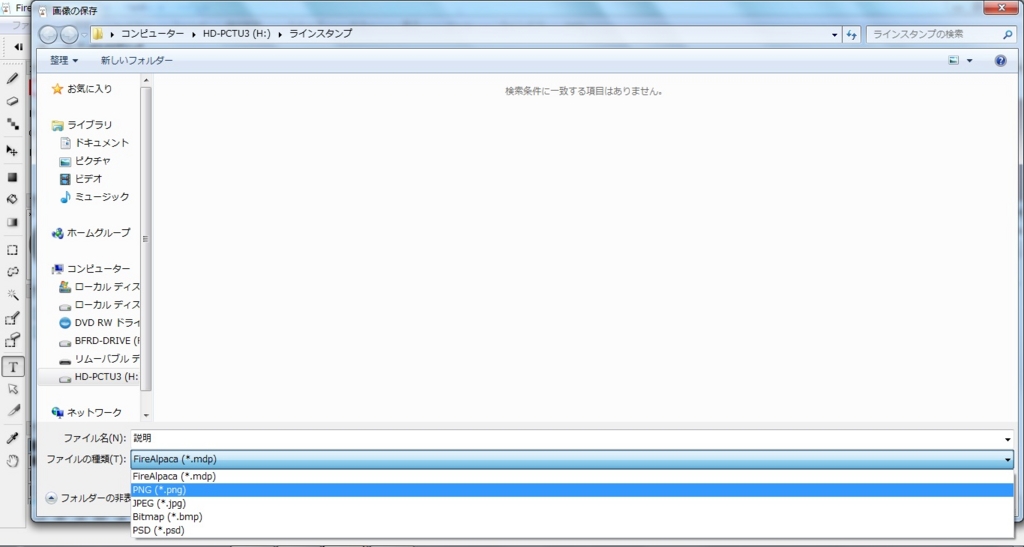
Task: Select the Brush tool in FireAlpaca toolbar
Action: click(12, 78)
